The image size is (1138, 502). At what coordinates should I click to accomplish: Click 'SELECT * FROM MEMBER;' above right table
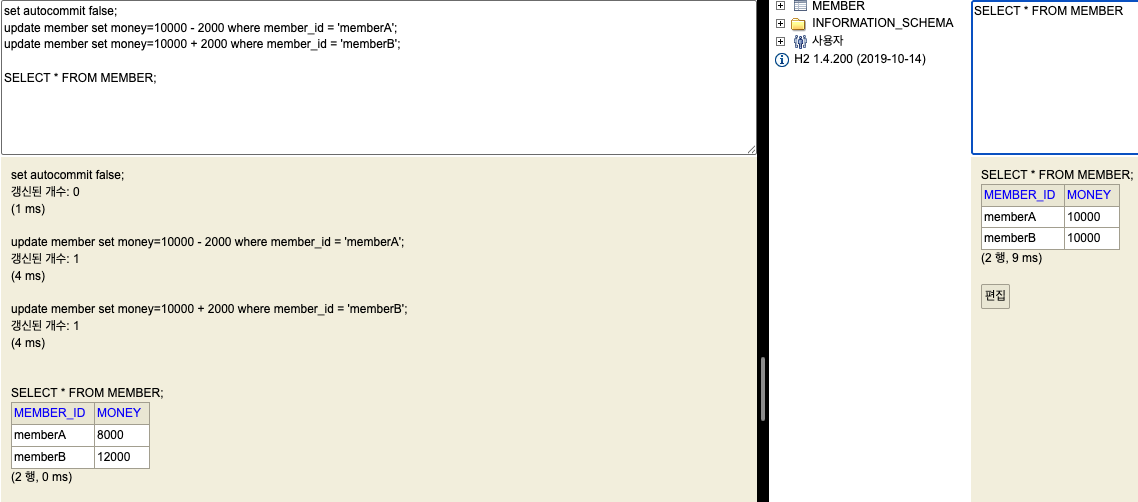(x=1057, y=175)
